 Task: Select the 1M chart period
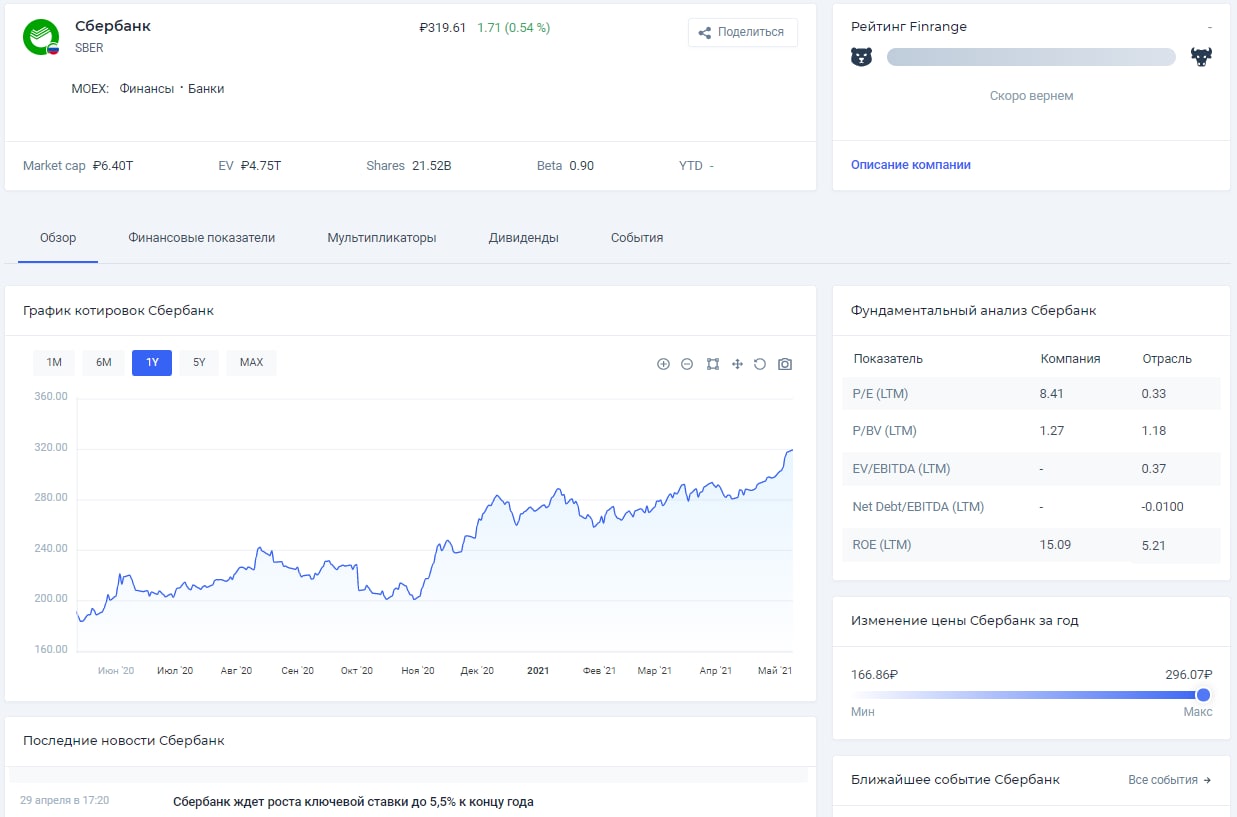[x=54, y=362]
